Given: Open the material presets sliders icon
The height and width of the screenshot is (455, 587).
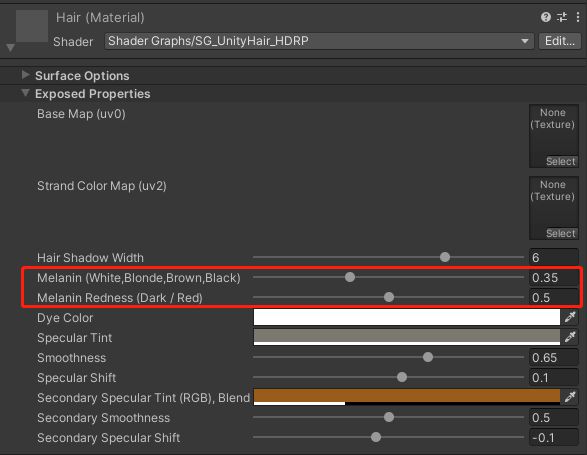Looking at the screenshot, I should click(x=562, y=17).
